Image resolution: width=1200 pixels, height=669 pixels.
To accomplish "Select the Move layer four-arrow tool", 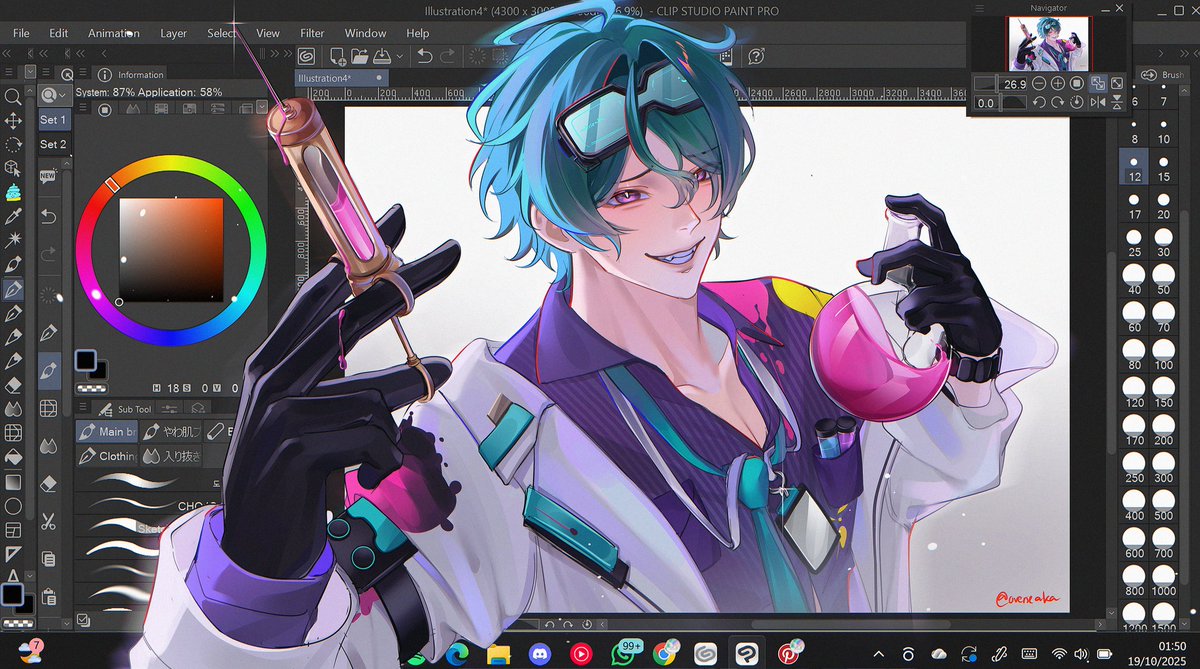I will [13, 121].
